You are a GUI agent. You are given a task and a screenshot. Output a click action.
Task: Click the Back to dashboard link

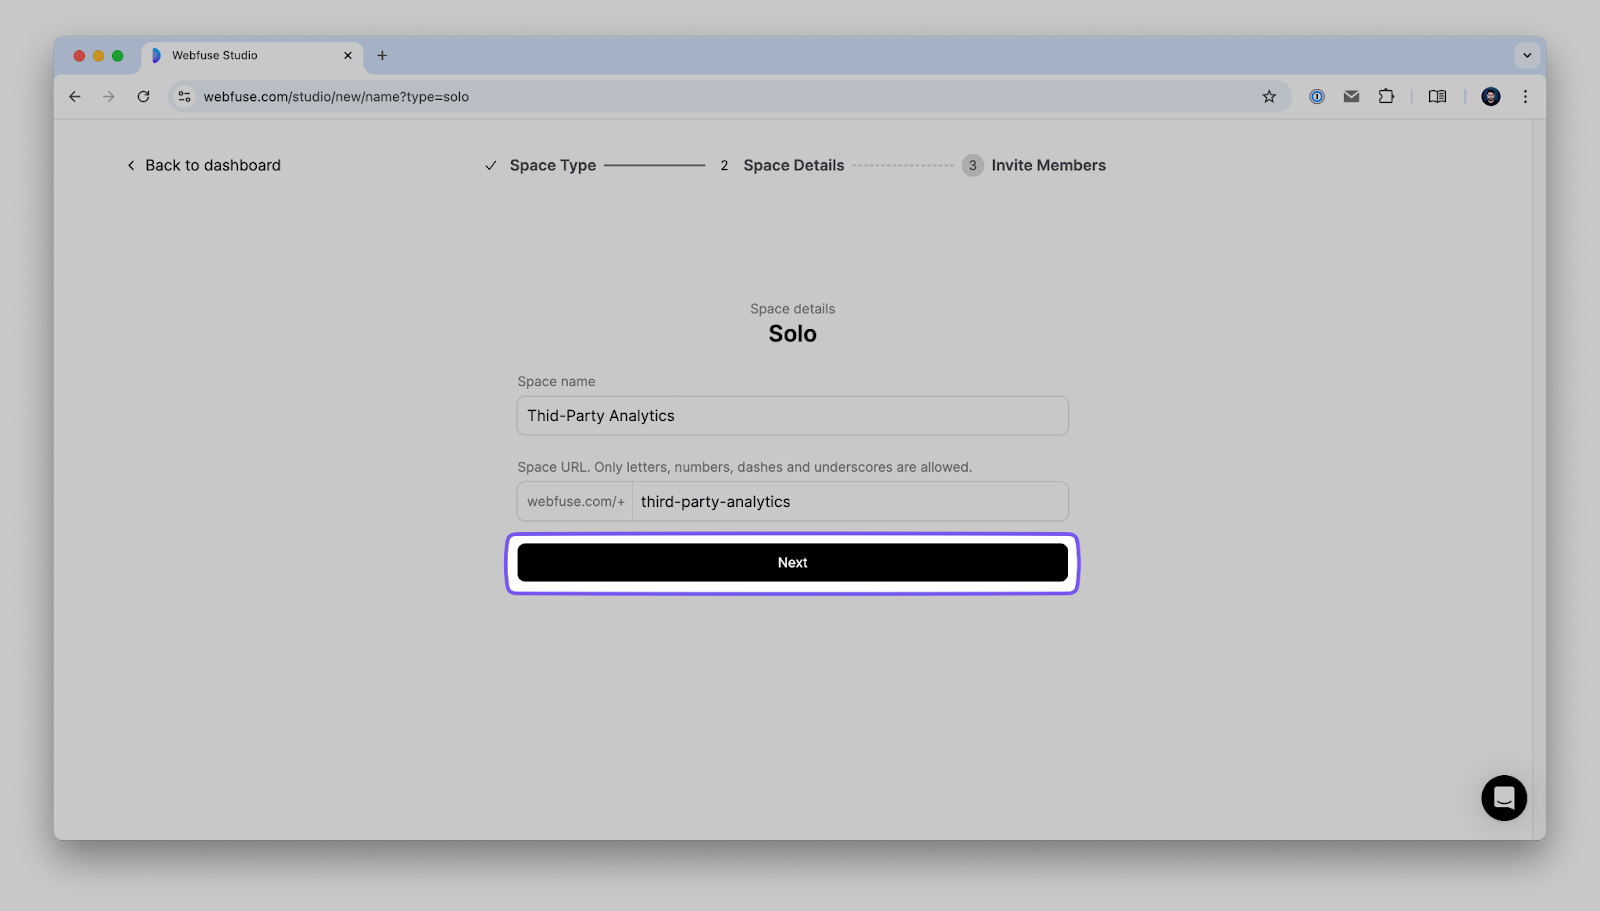point(203,165)
